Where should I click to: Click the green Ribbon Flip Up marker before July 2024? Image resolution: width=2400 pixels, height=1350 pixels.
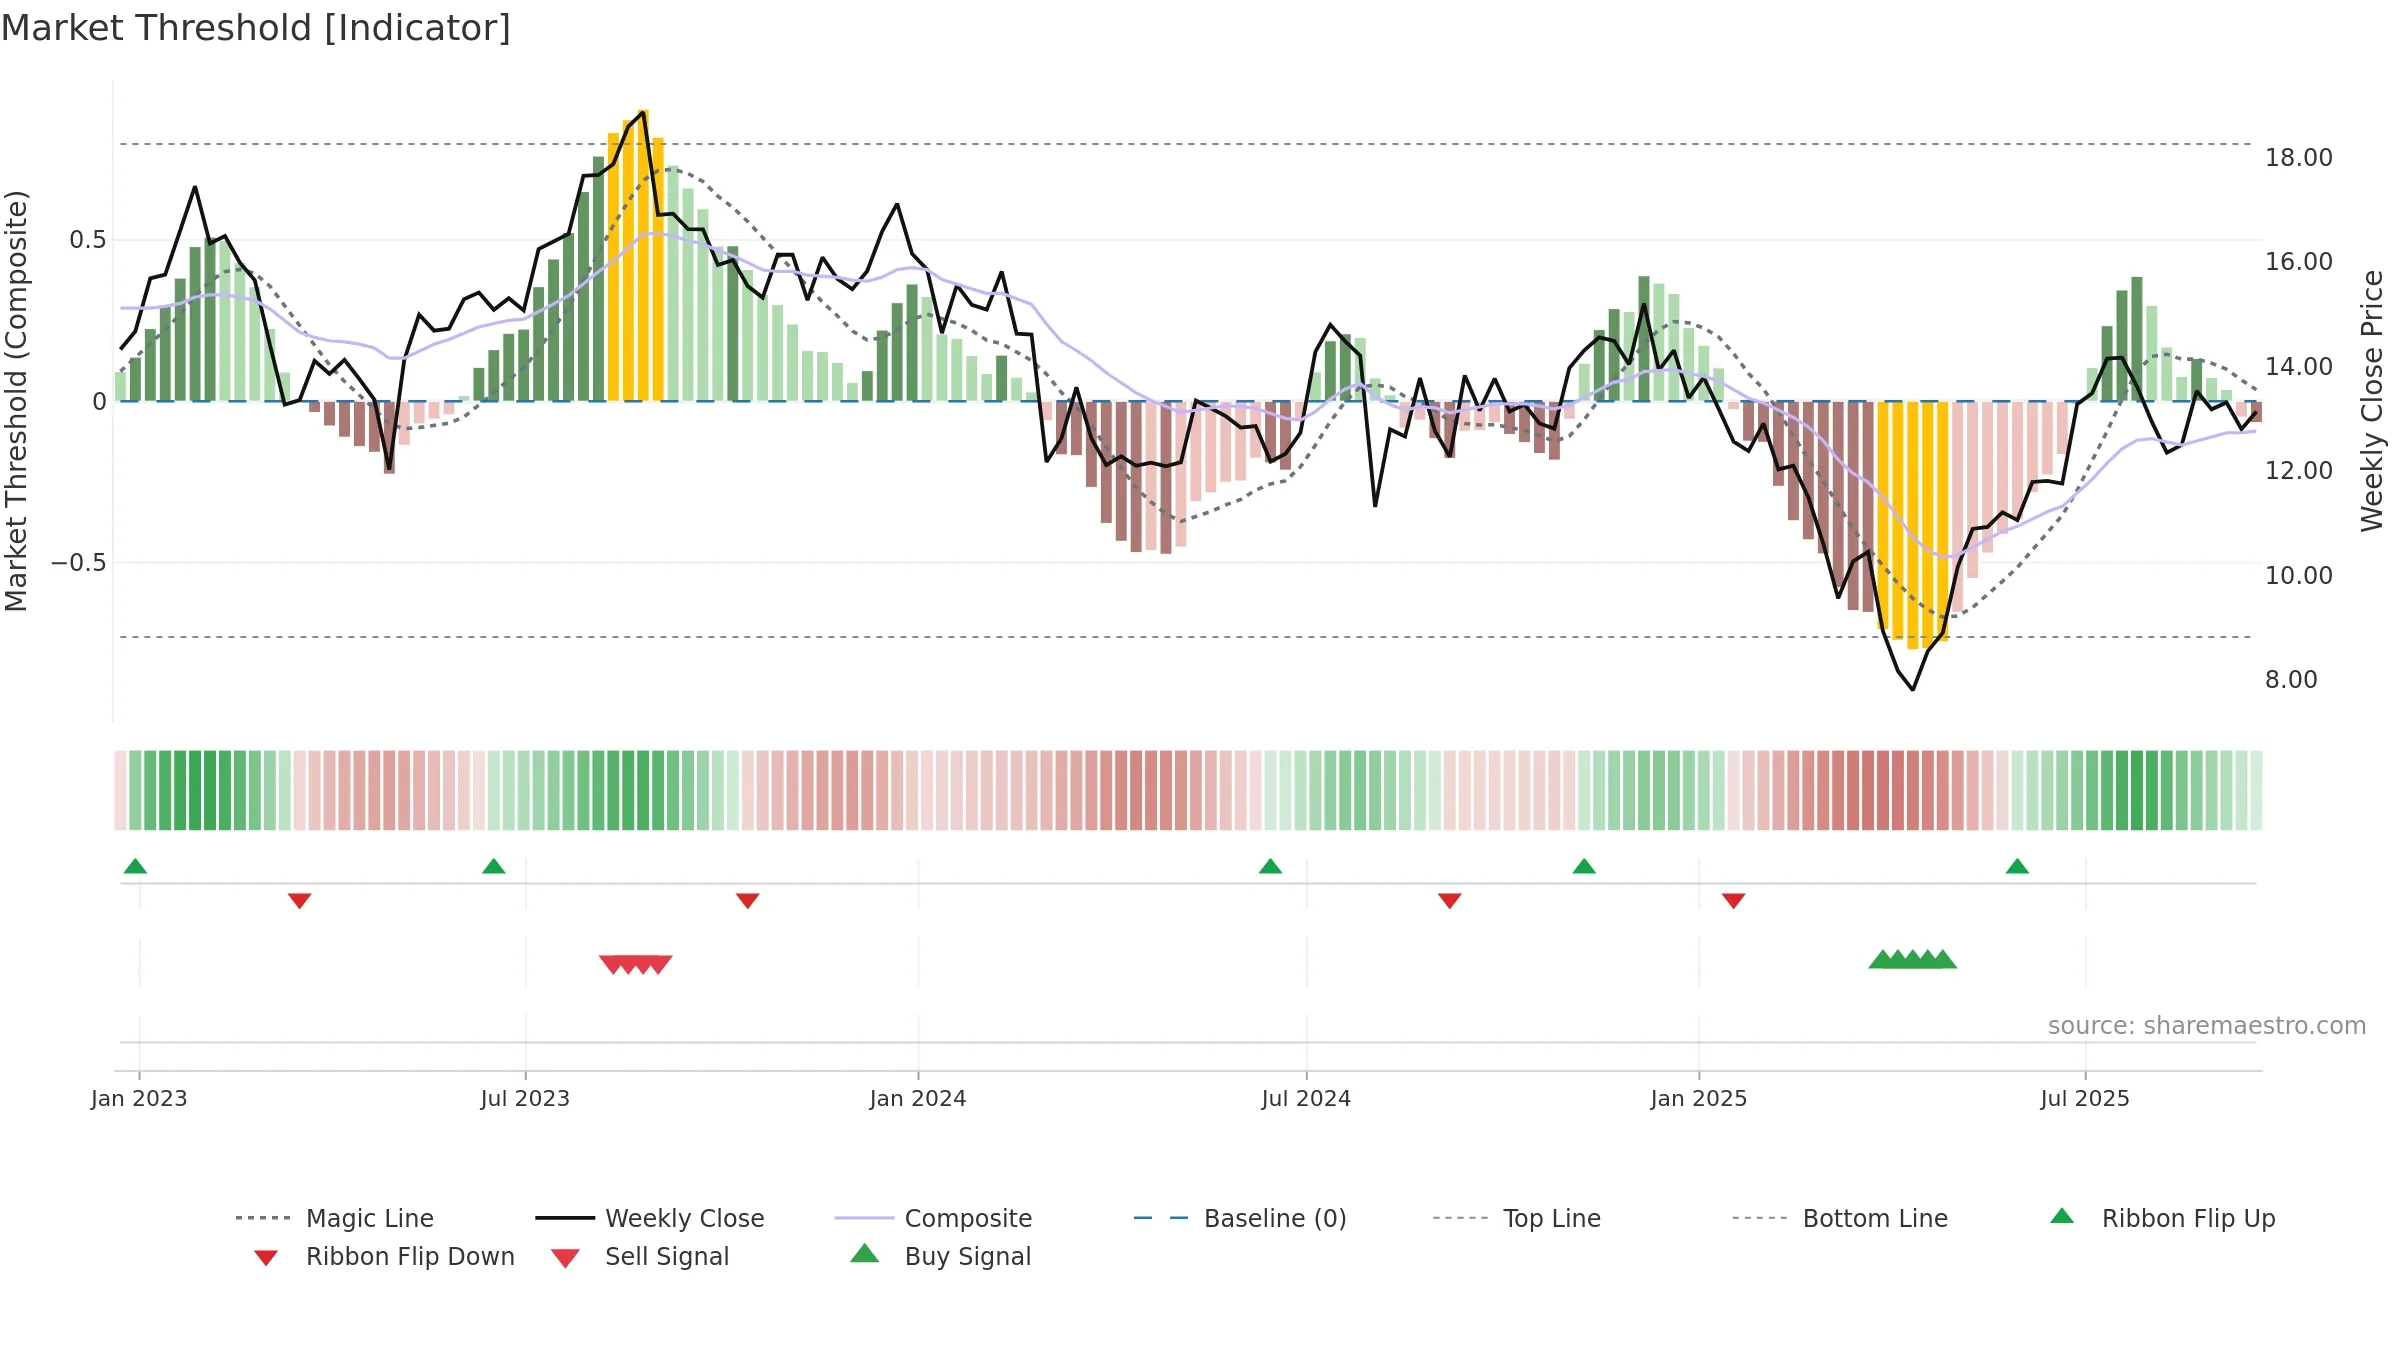coord(1270,866)
